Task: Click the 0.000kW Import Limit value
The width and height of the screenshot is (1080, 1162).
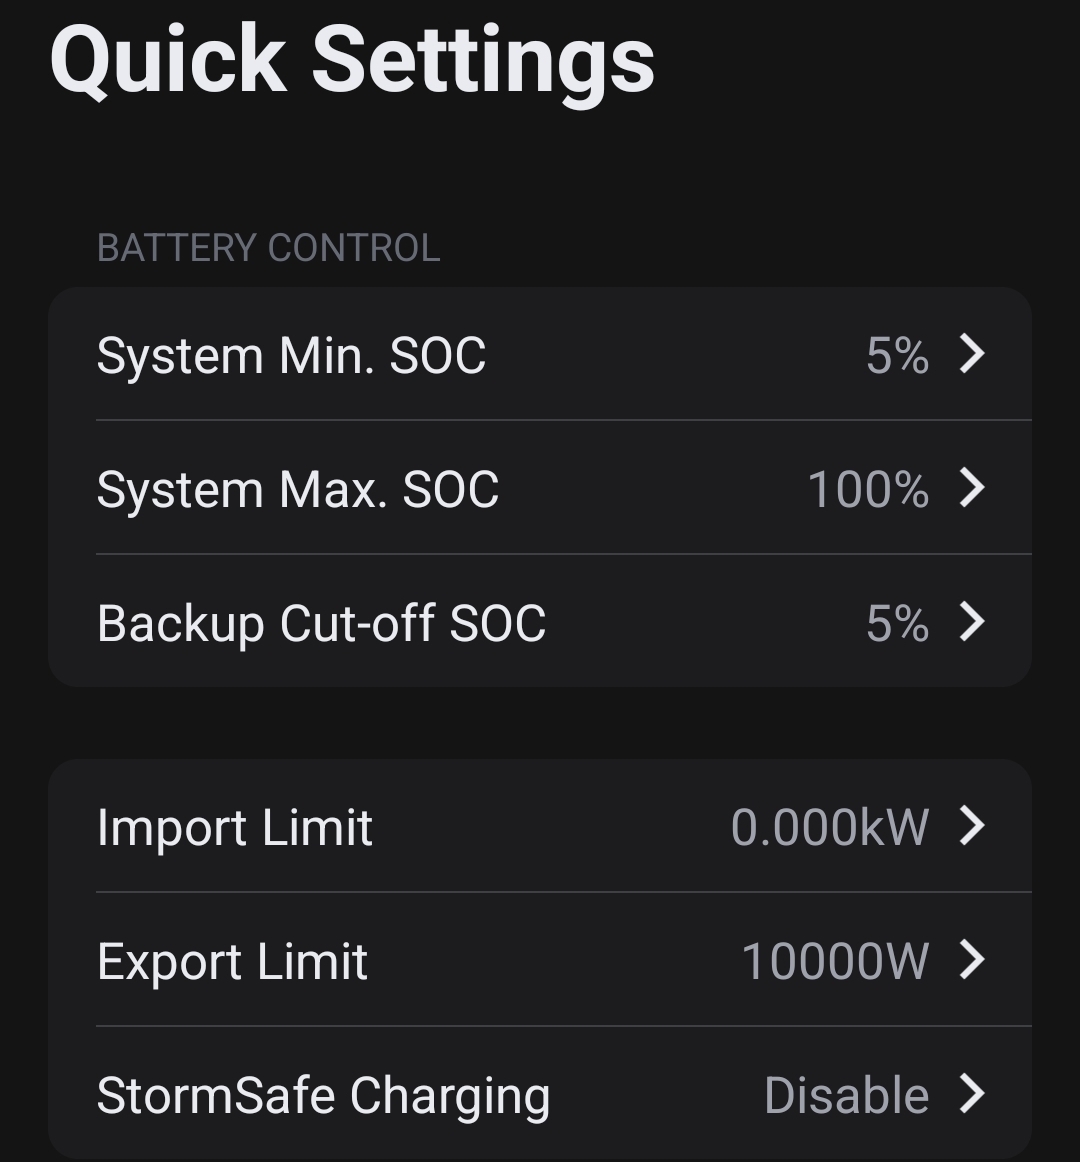Action: (830, 828)
